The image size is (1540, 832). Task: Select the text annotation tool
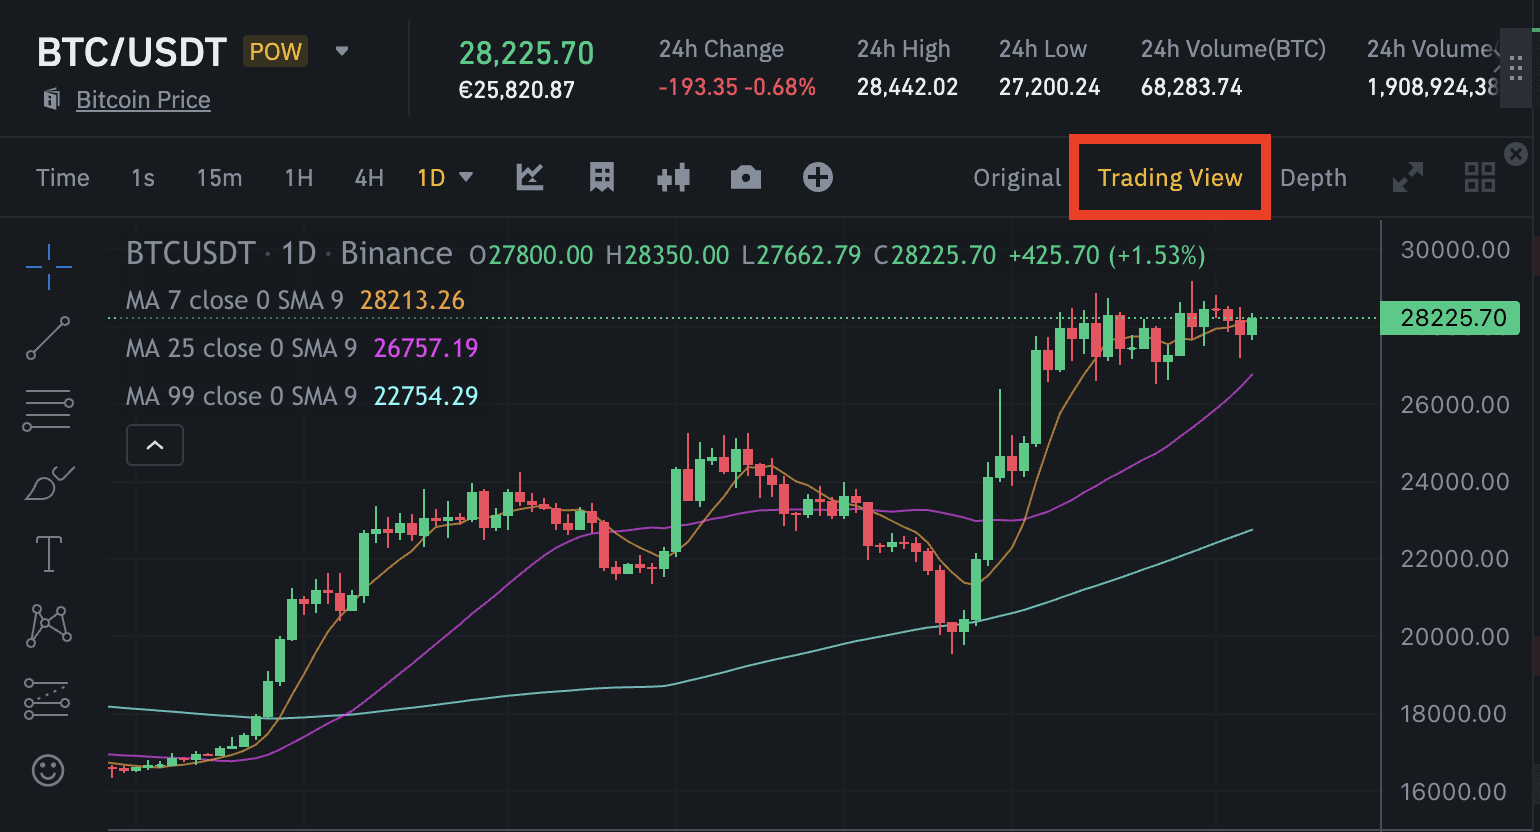(48, 553)
